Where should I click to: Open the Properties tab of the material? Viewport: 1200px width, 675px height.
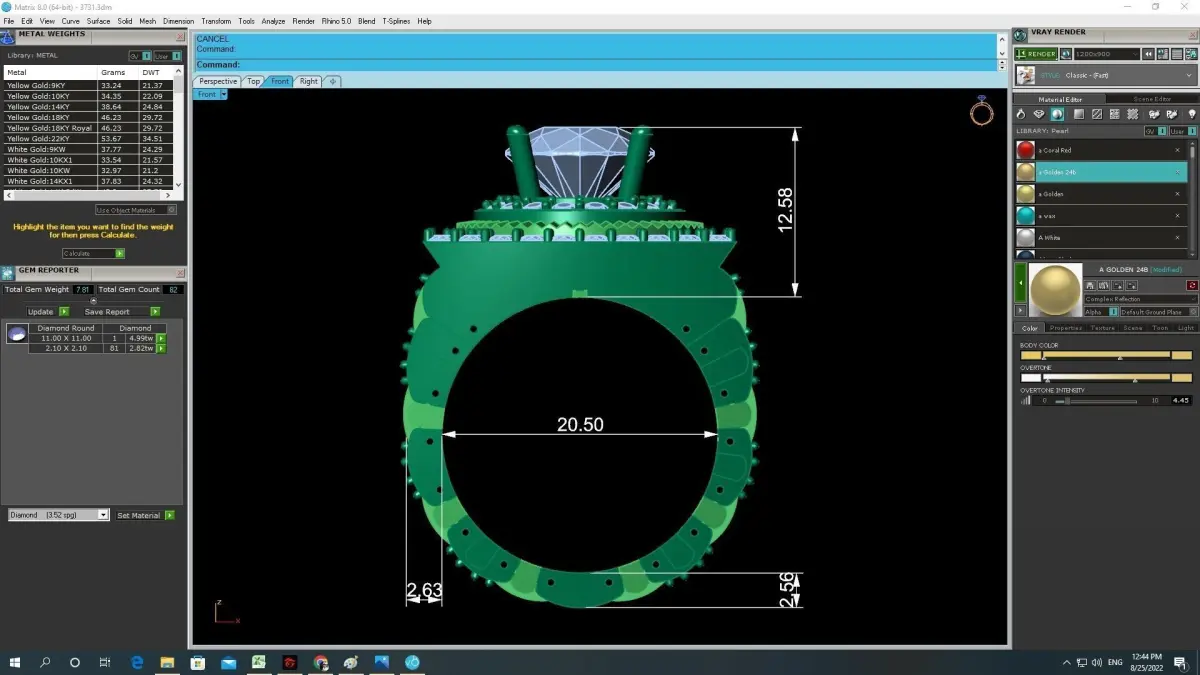coord(1066,328)
